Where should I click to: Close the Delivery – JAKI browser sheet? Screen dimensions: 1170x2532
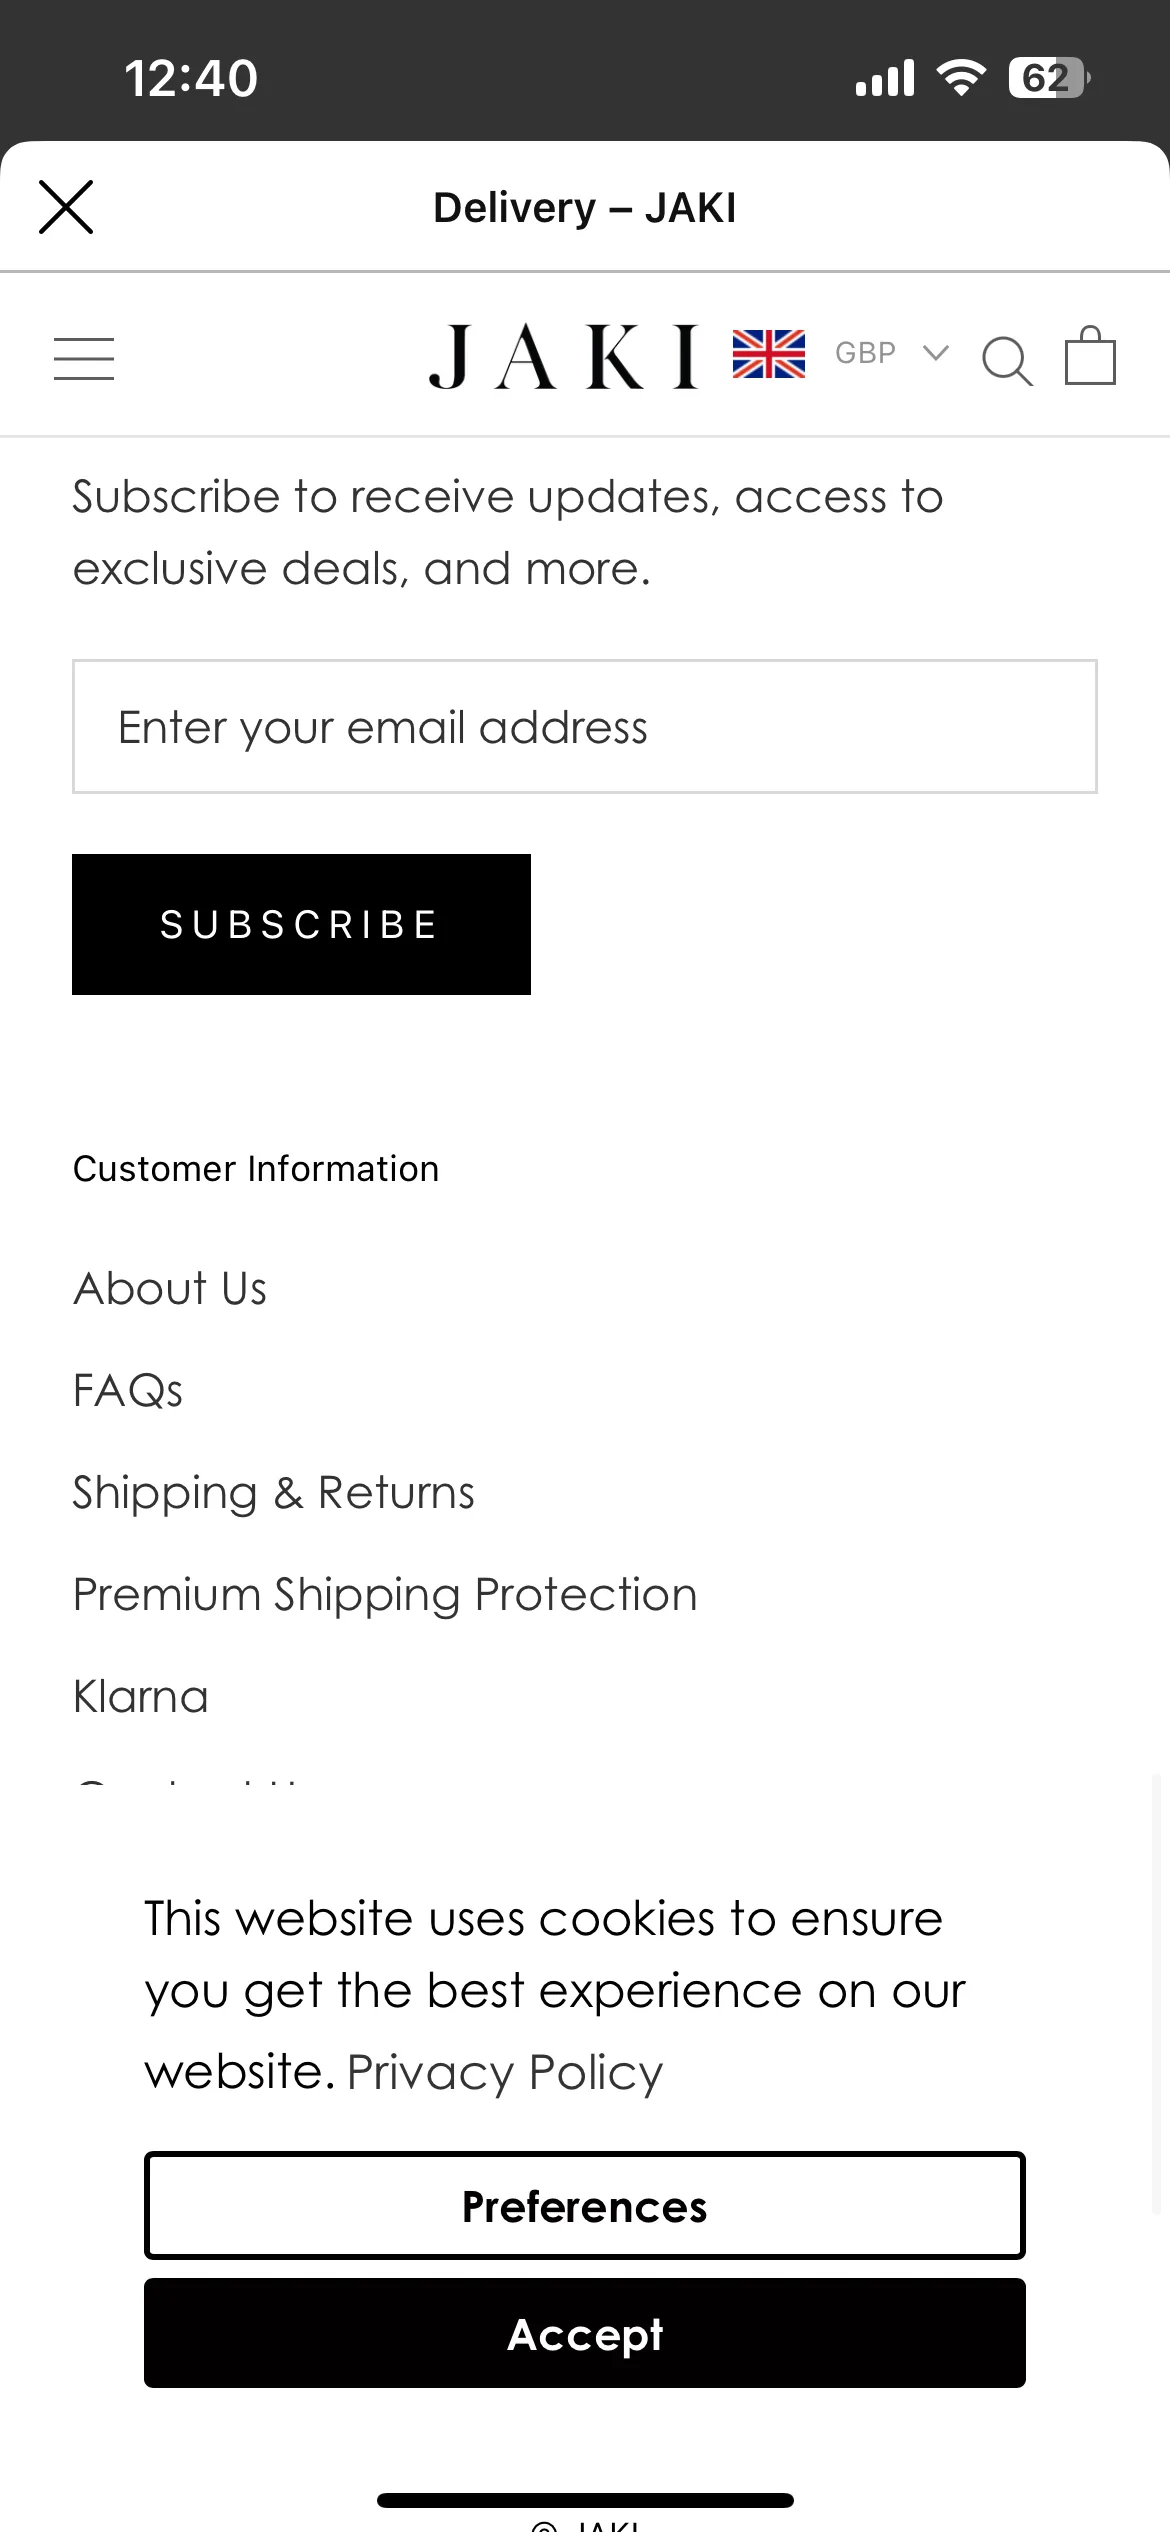(66, 207)
